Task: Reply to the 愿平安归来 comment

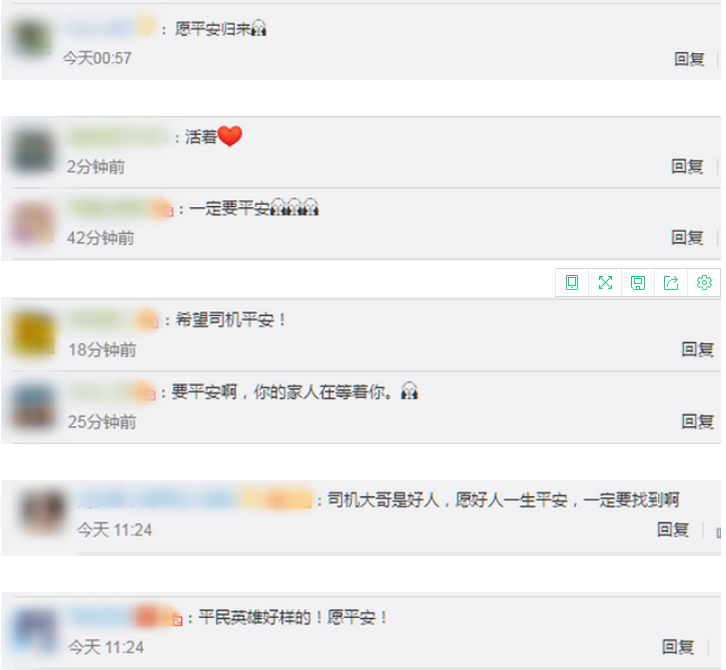Action: click(689, 59)
